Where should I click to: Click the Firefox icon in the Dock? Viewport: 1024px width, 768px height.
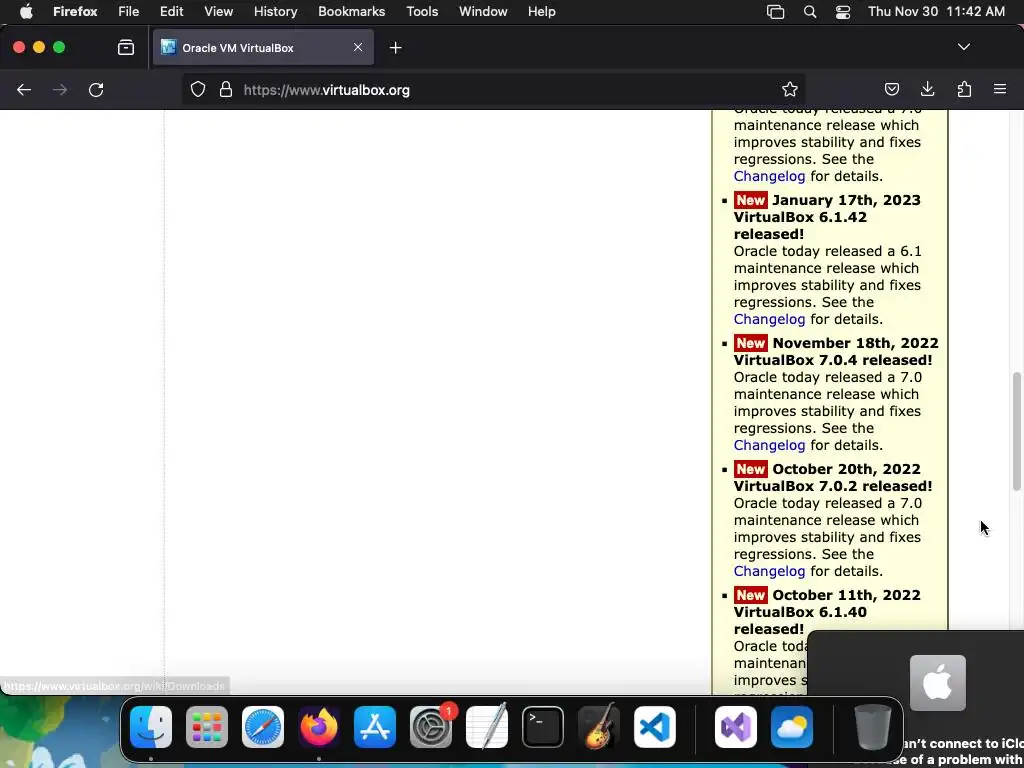click(x=319, y=727)
